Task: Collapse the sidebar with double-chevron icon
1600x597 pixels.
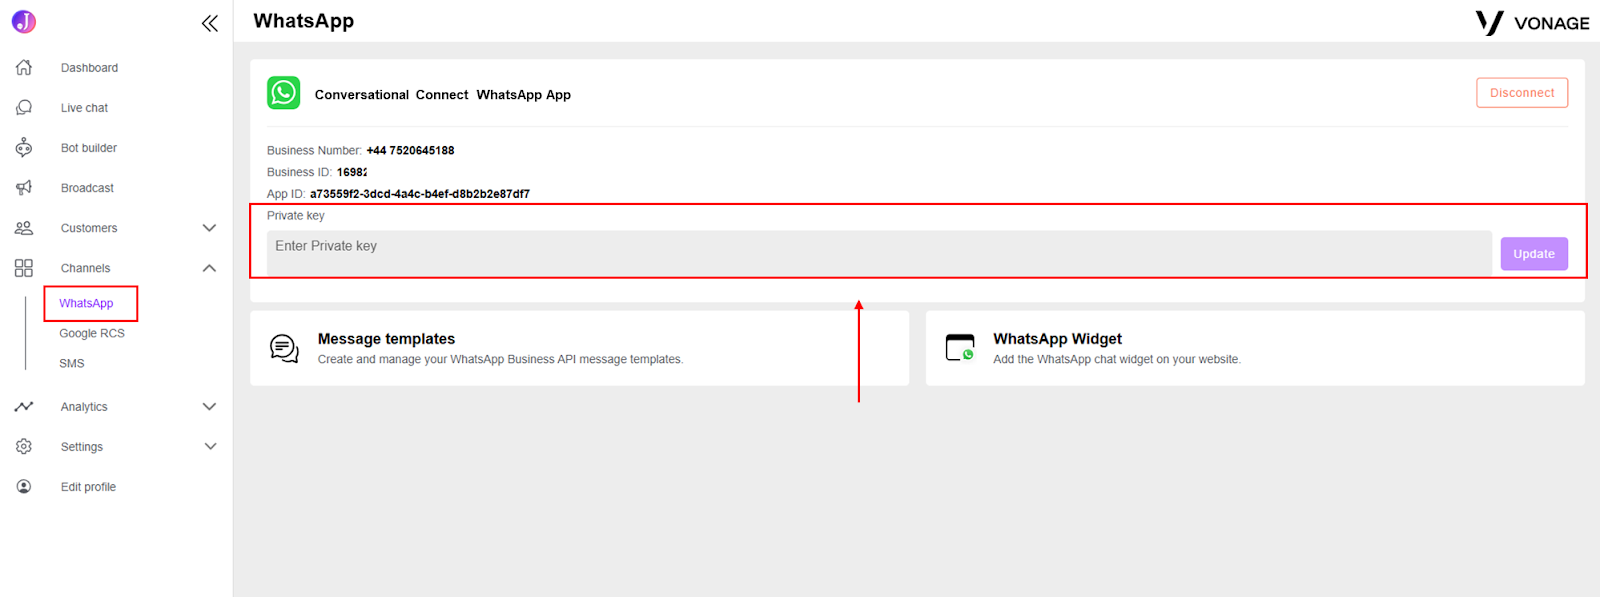Action: tap(209, 23)
